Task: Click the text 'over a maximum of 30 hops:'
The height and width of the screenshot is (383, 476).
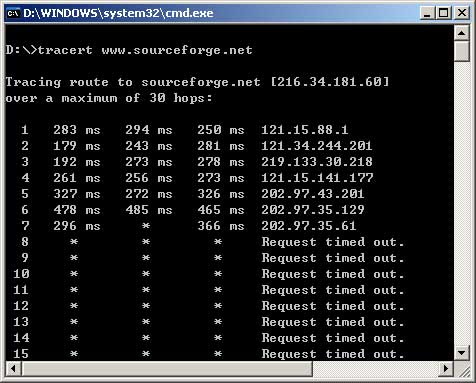Action: click(109, 98)
